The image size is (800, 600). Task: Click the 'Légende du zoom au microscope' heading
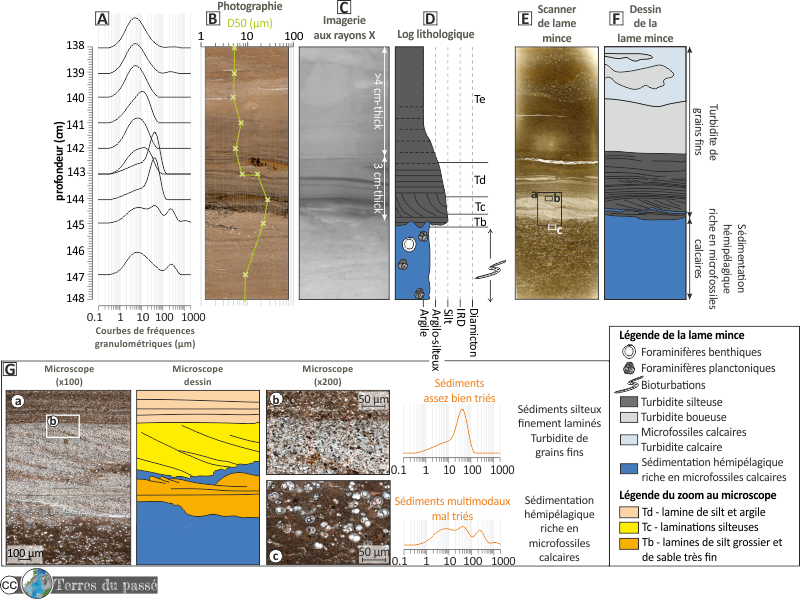tap(697, 495)
